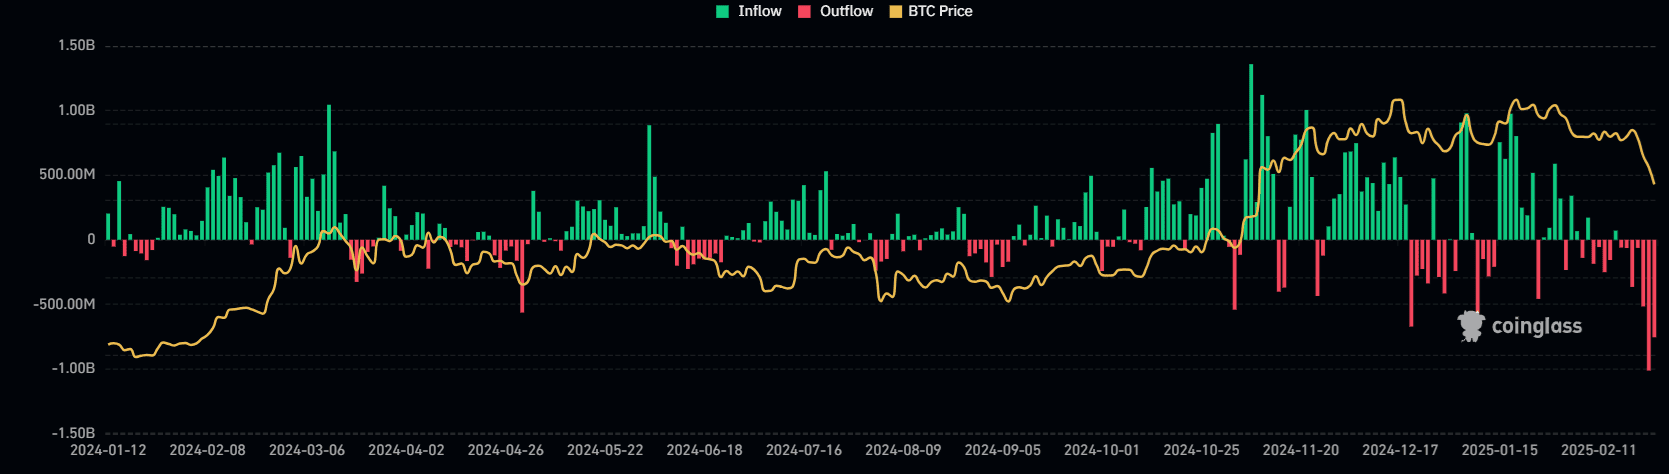
Task: Toggle the Inflow series label in legend
Action: point(759,11)
